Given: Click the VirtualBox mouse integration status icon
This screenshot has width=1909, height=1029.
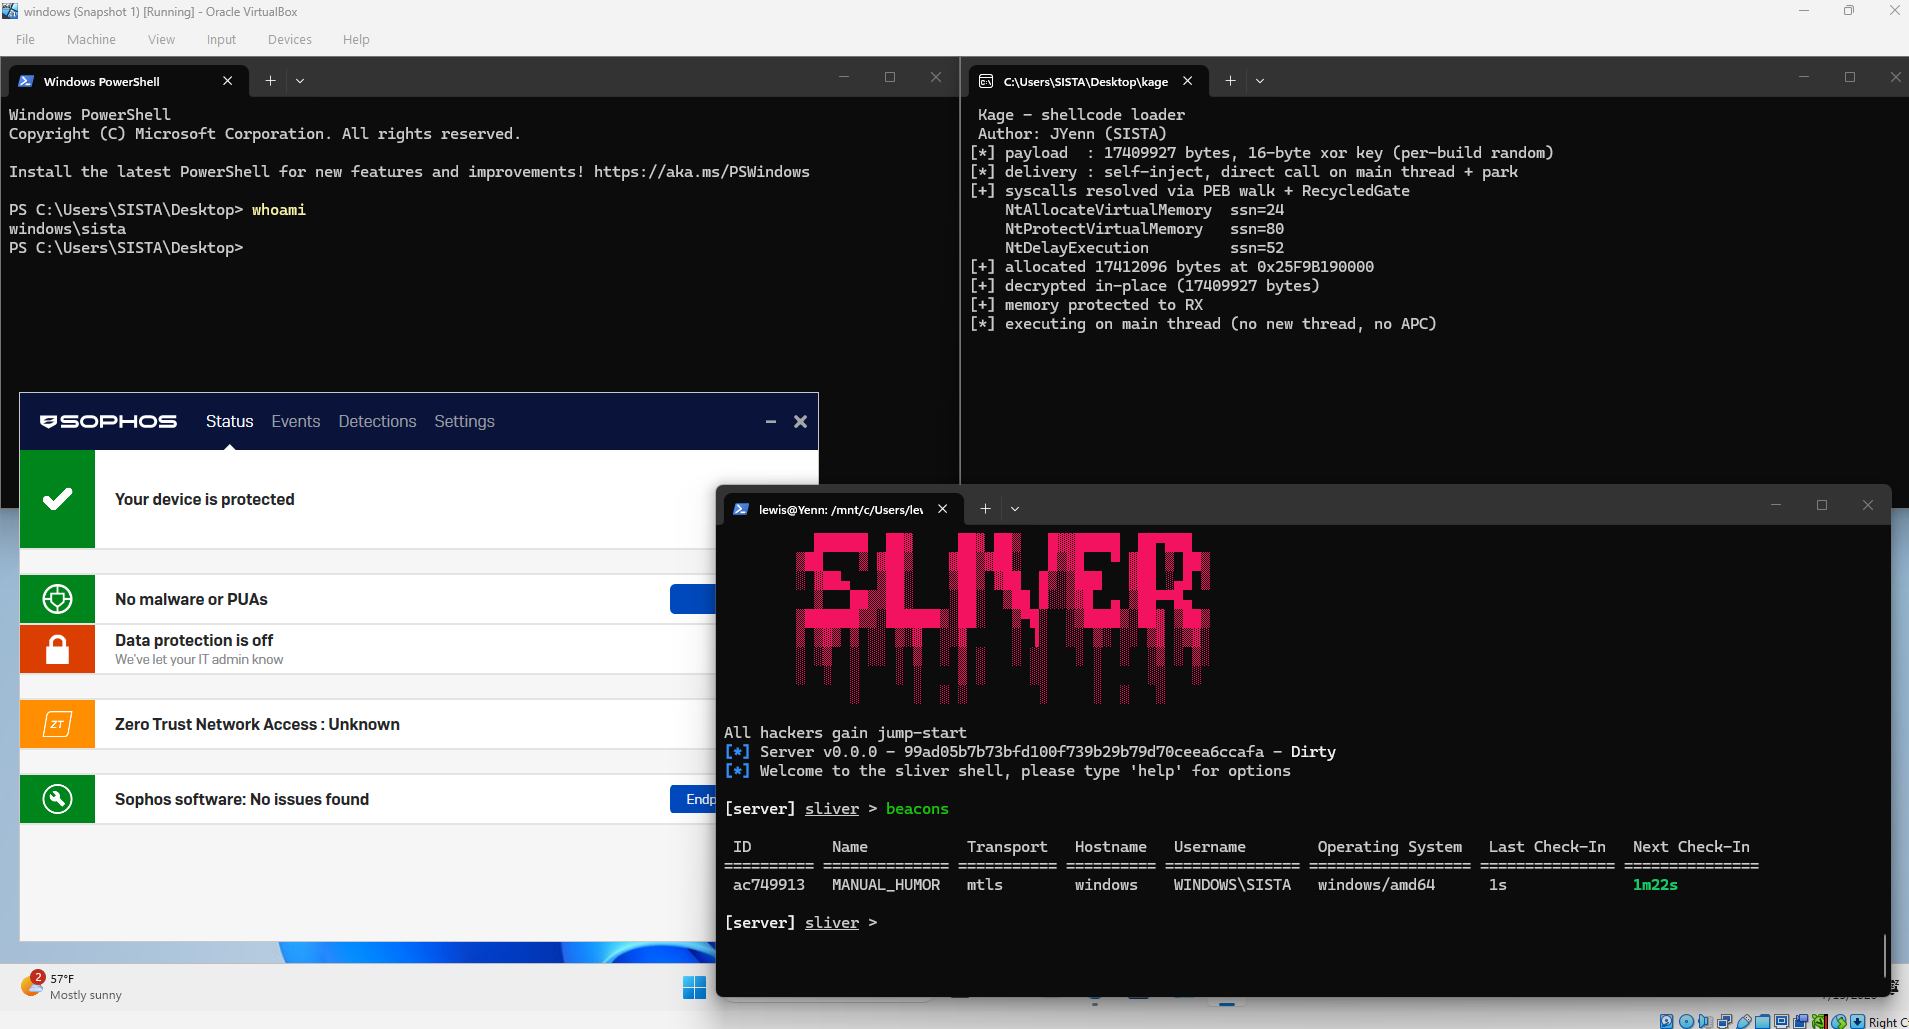Looking at the screenshot, I should click(1839, 1021).
